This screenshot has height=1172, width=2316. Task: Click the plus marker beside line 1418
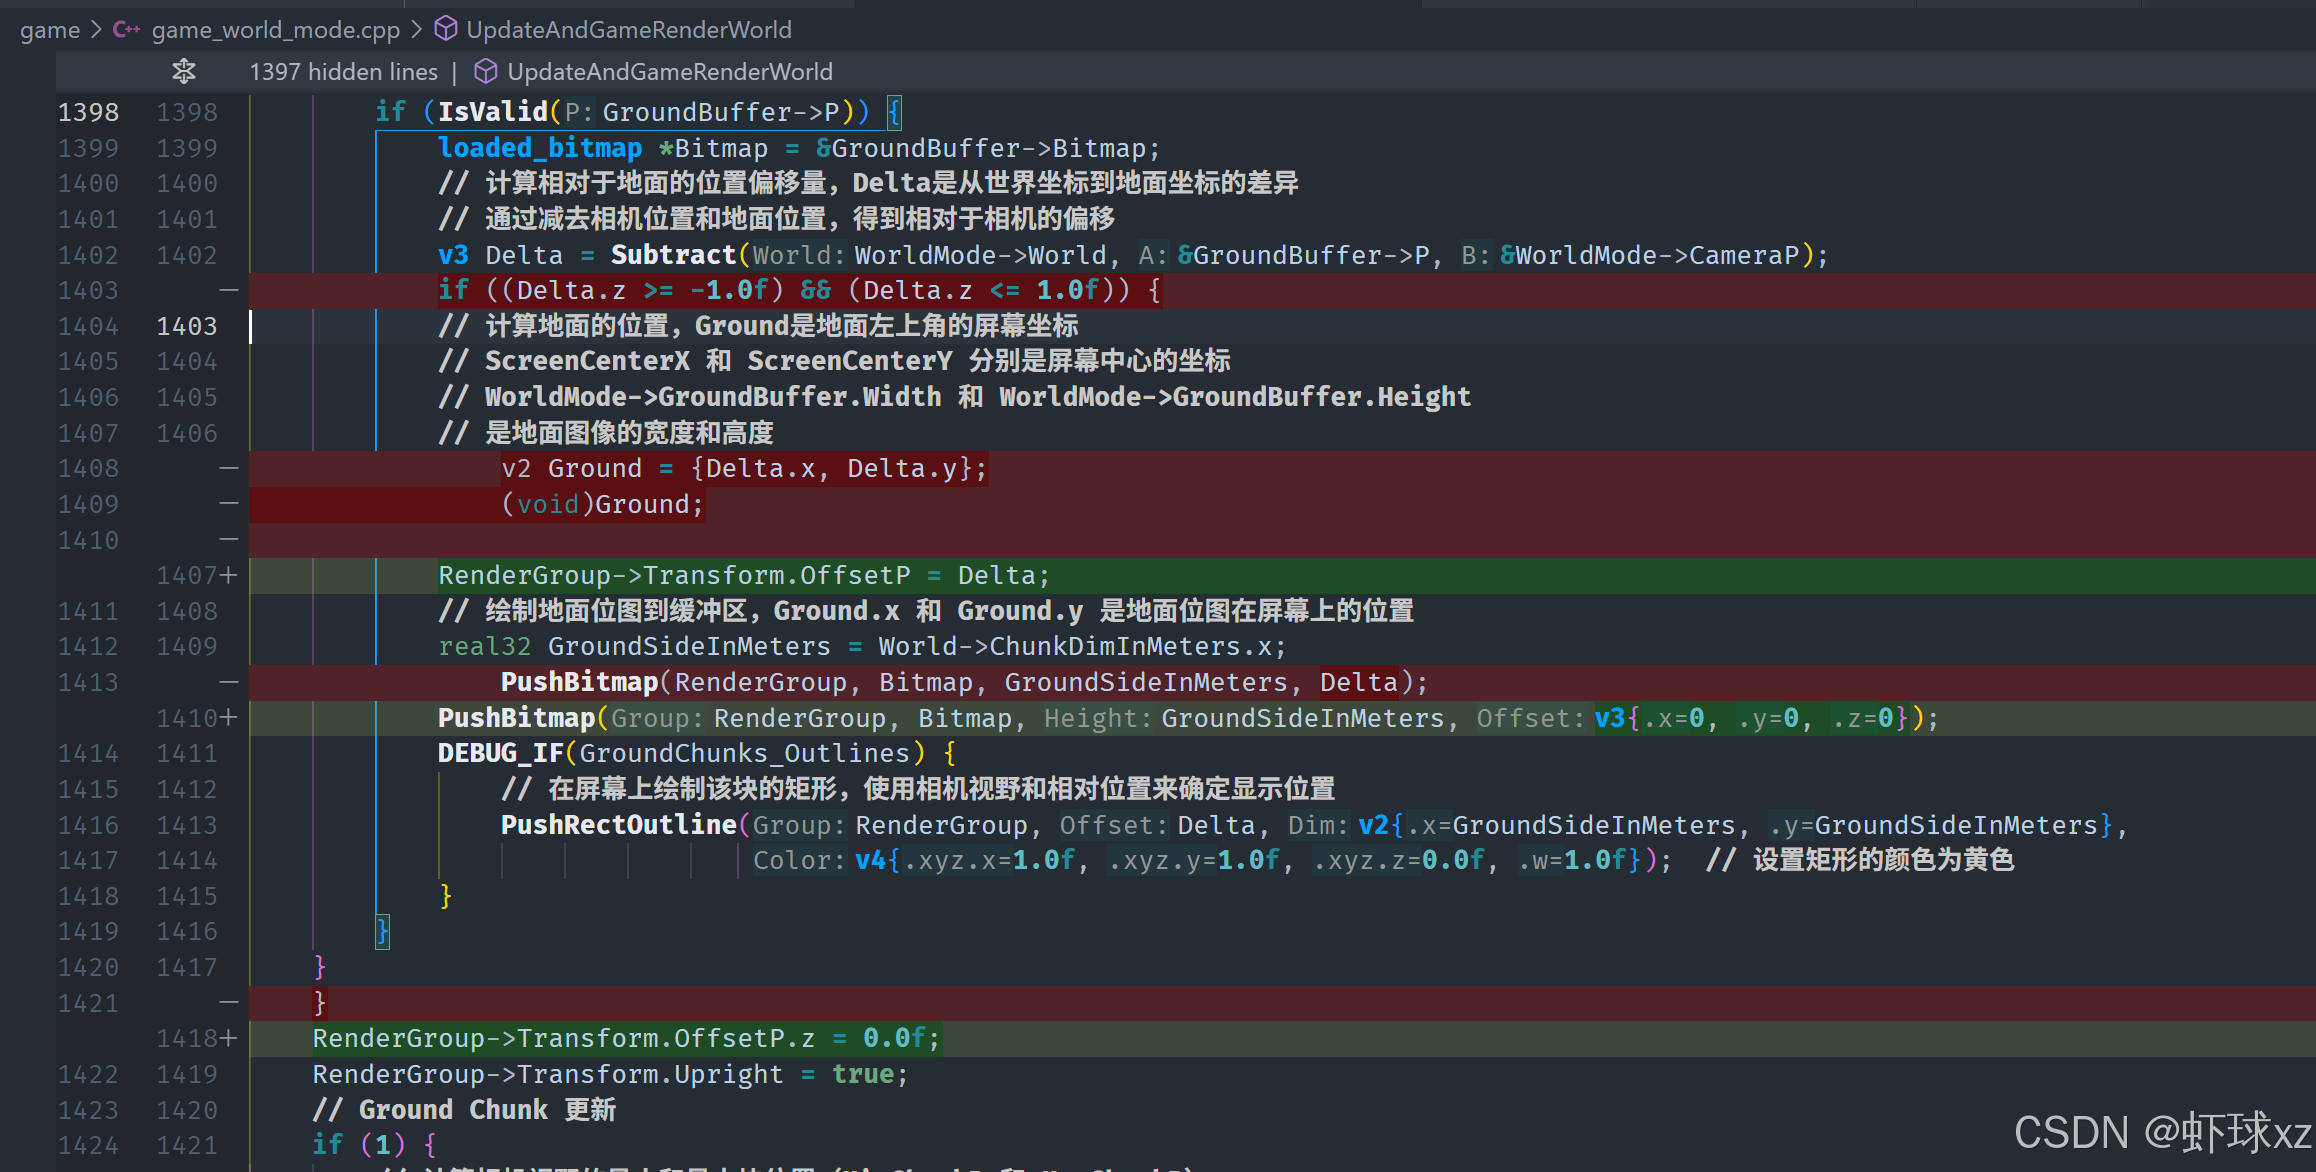coord(229,1038)
